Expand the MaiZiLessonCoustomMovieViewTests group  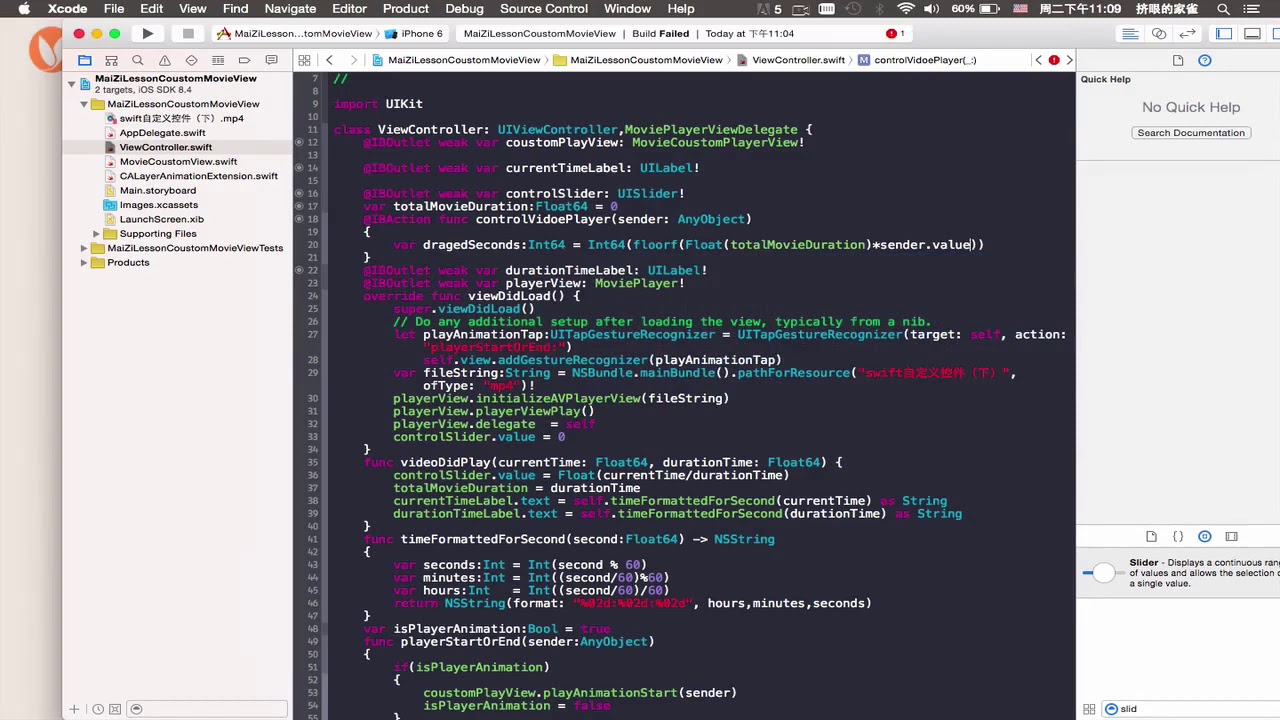(84, 248)
